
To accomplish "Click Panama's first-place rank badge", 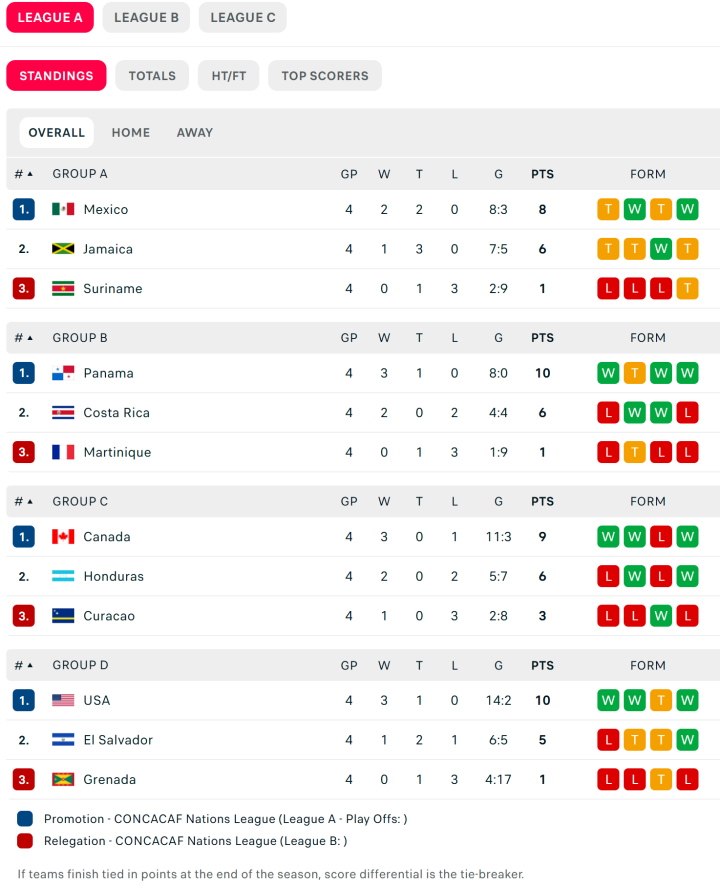I will pyautogui.click(x=24, y=373).
